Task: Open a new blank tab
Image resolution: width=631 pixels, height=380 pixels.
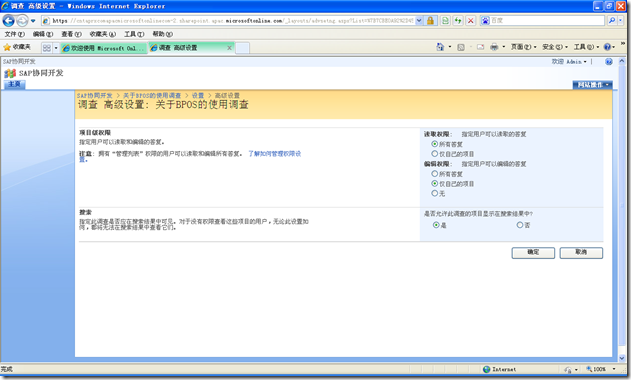Action: [x=242, y=48]
